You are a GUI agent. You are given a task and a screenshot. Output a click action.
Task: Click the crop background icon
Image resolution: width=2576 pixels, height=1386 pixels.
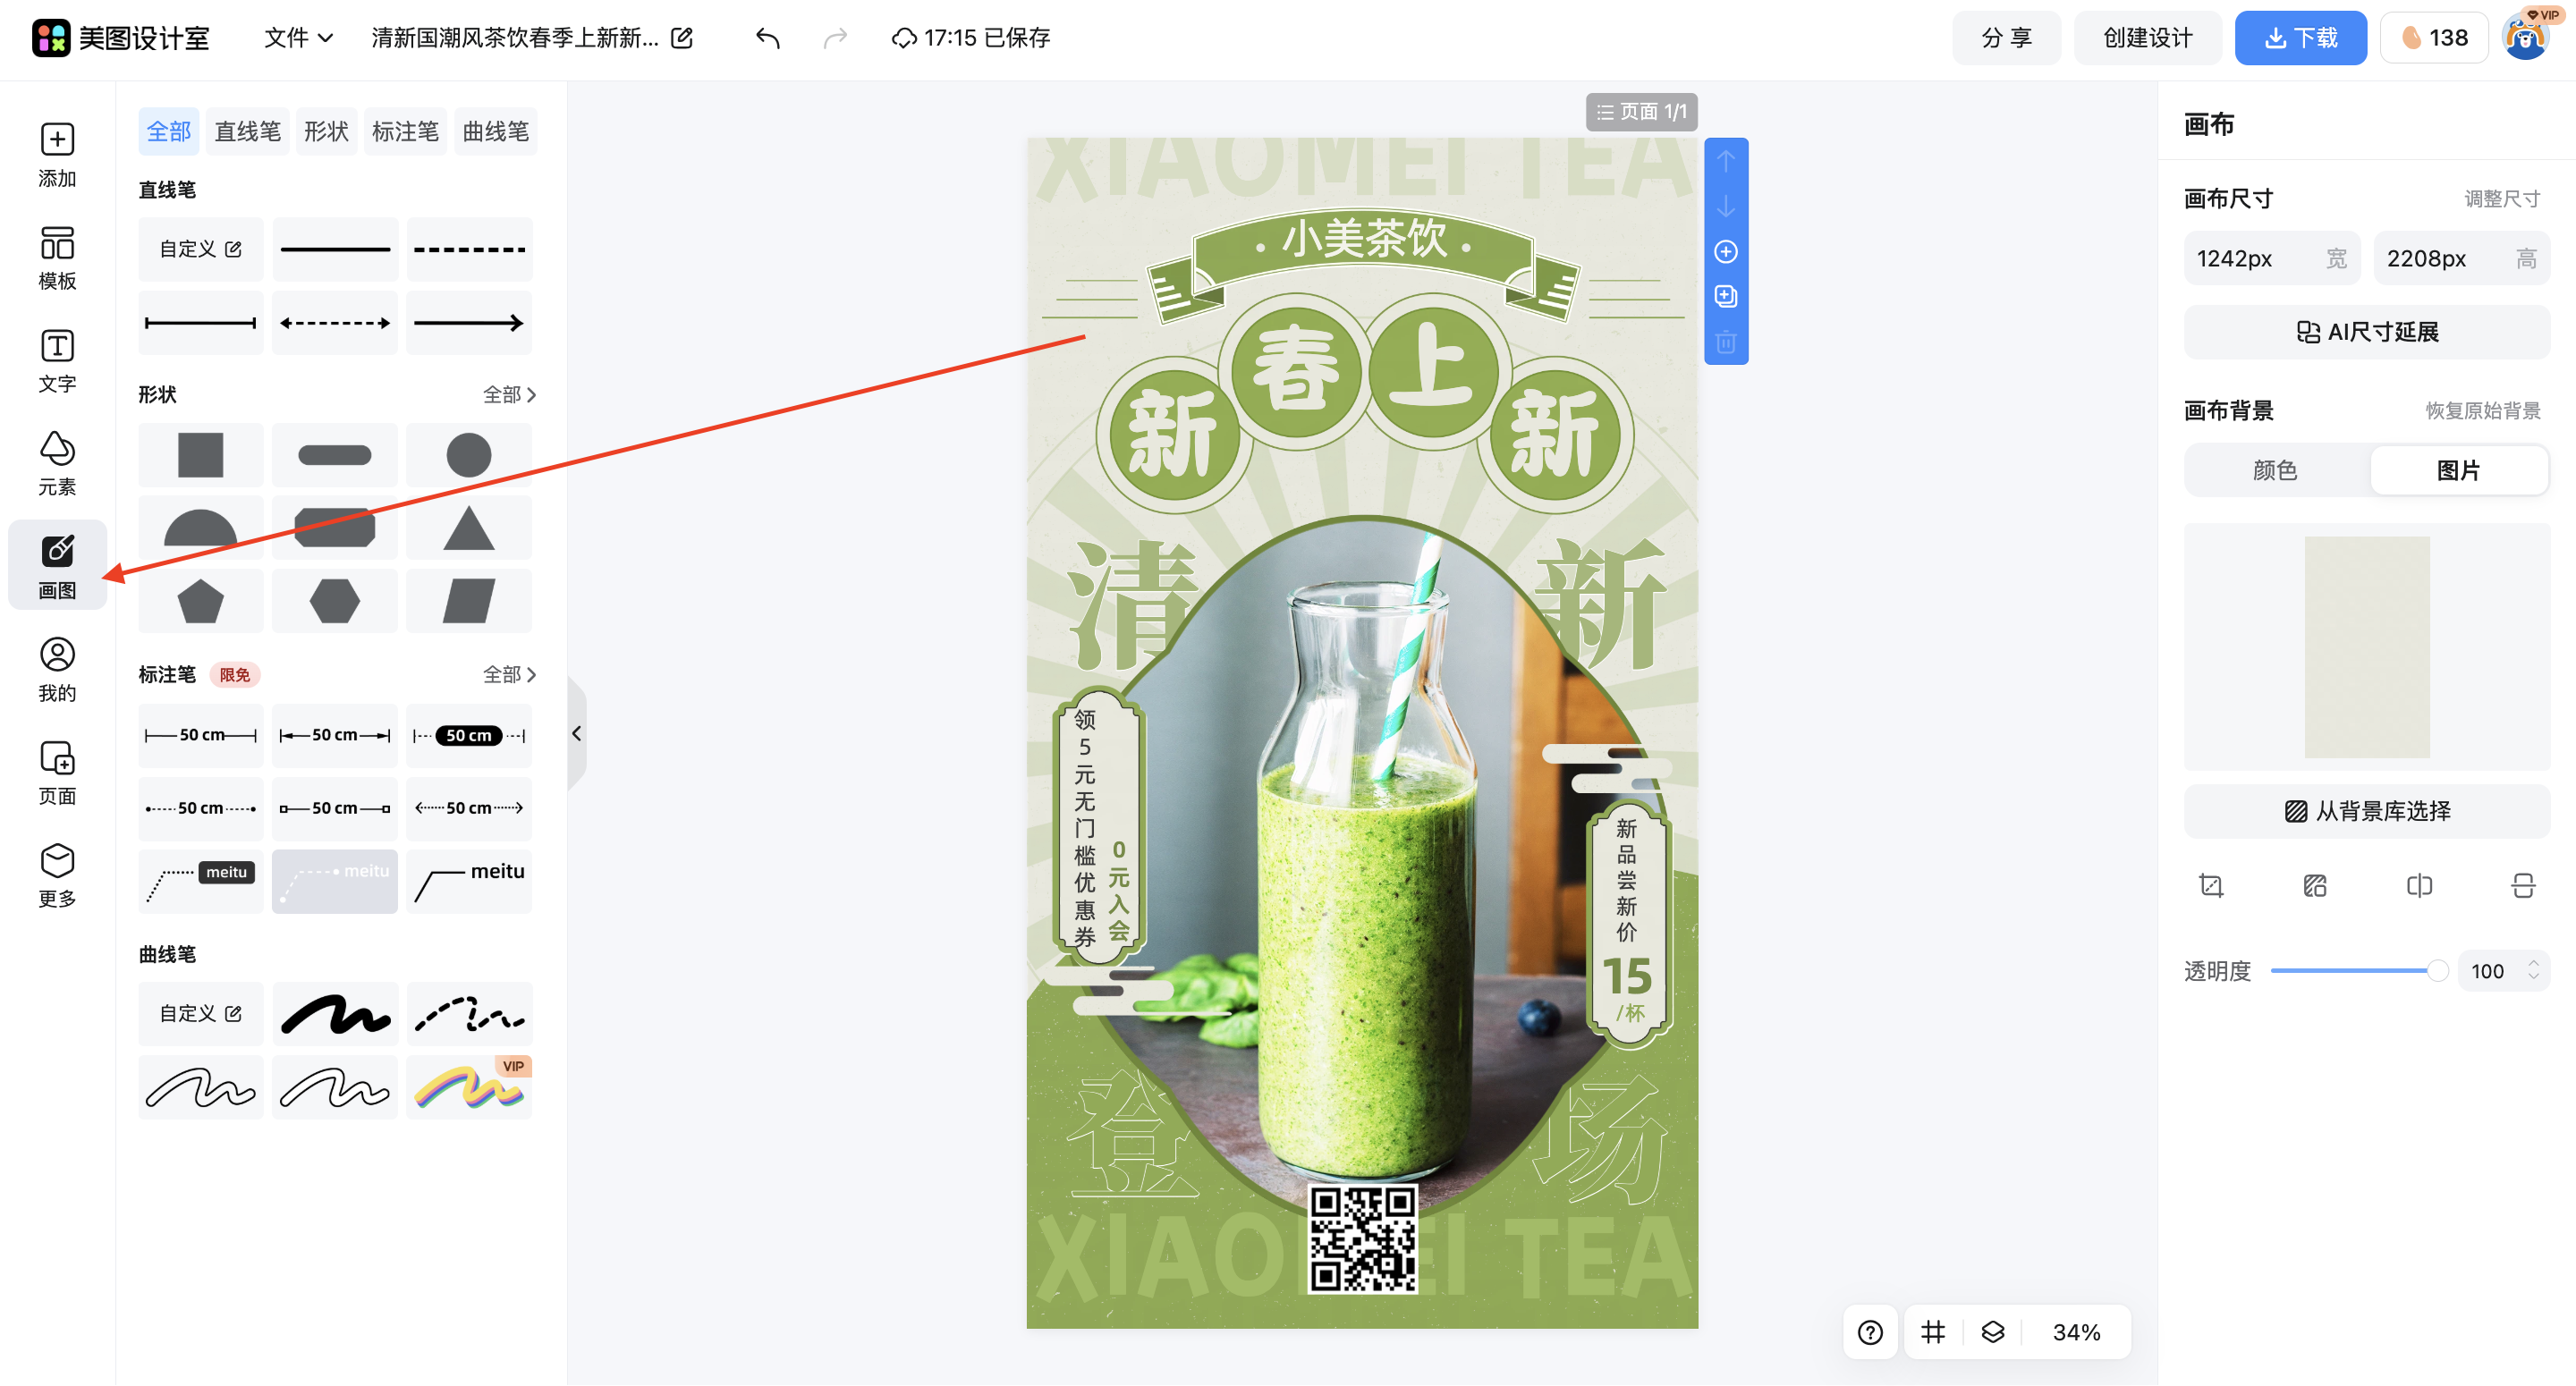(x=2211, y=885)
